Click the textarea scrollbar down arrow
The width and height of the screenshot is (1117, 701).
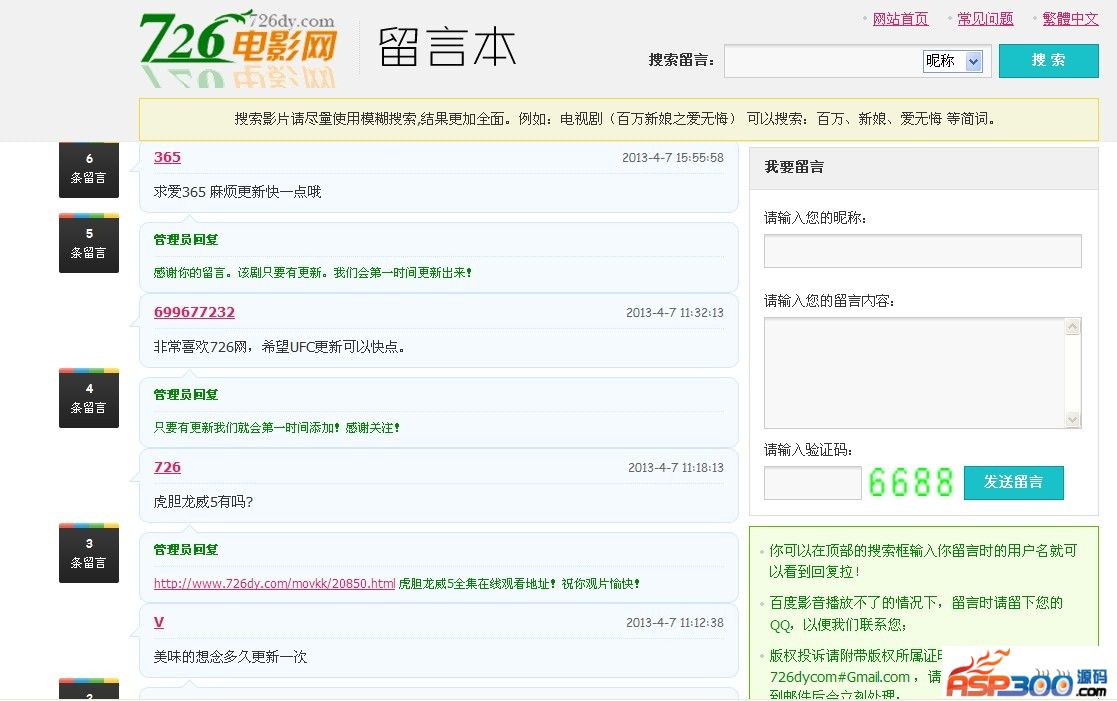pos(1073,420)
